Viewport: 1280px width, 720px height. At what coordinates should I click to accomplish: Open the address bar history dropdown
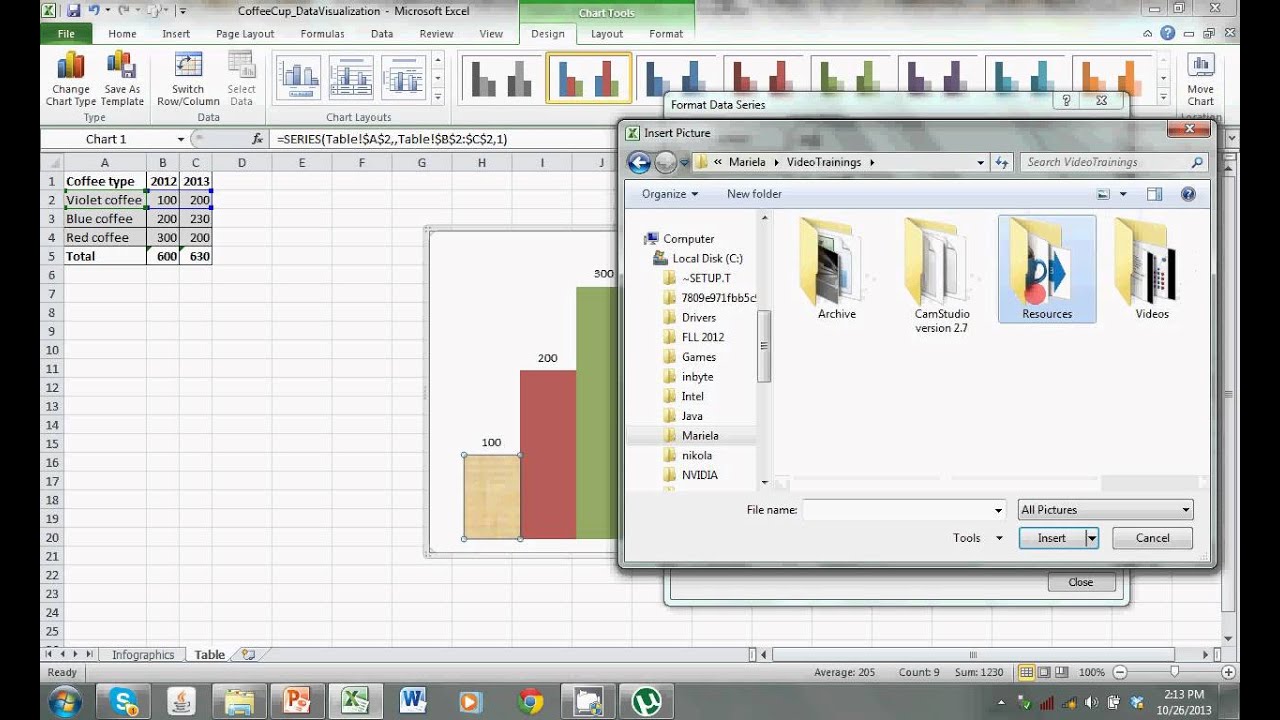(980, 162)
